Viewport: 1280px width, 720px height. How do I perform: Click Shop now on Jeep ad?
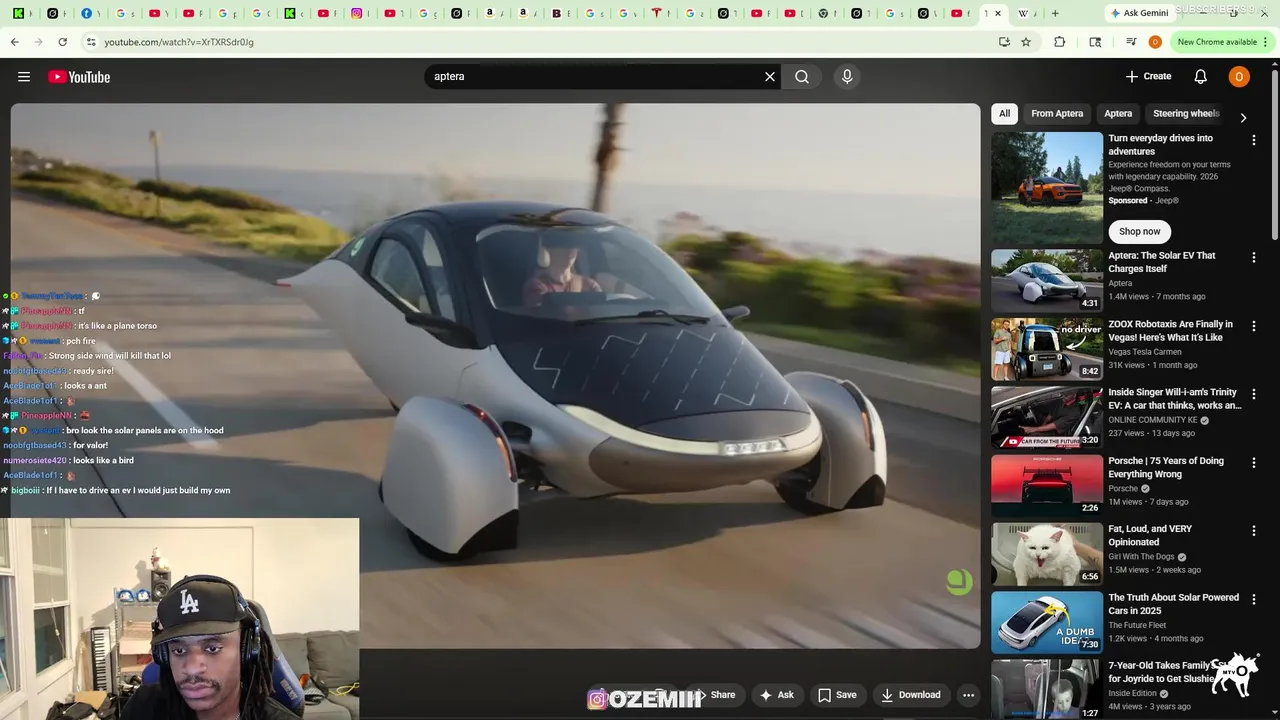pos(1139,231)
